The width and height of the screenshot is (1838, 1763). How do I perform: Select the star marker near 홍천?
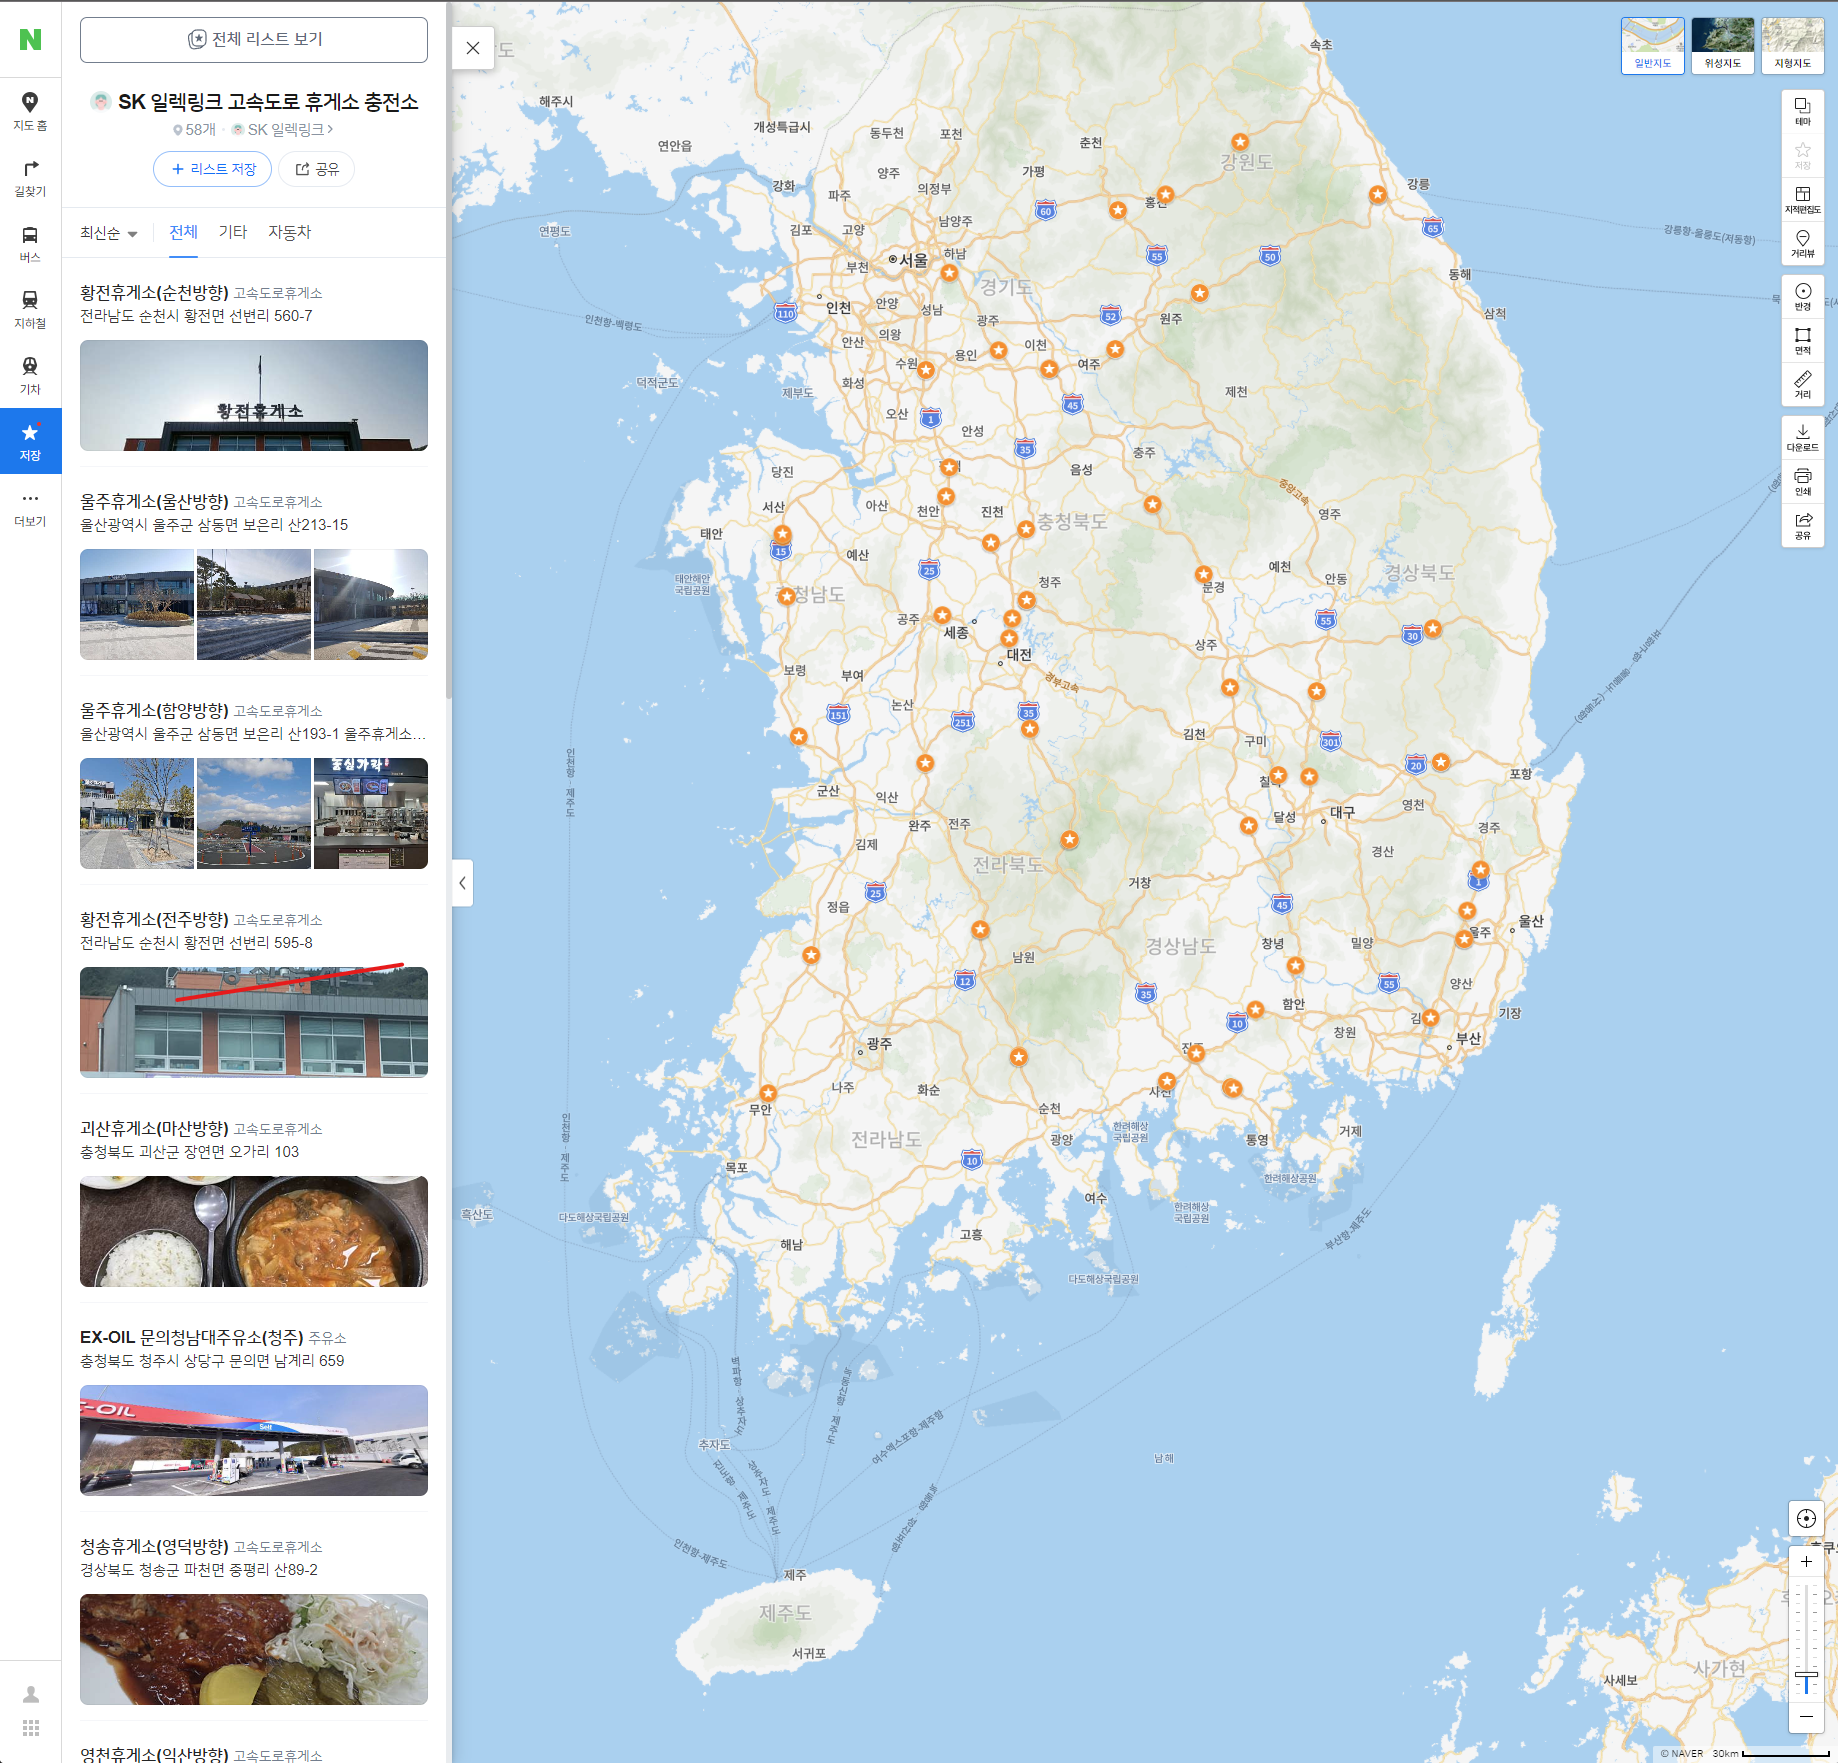(1165, 194)
